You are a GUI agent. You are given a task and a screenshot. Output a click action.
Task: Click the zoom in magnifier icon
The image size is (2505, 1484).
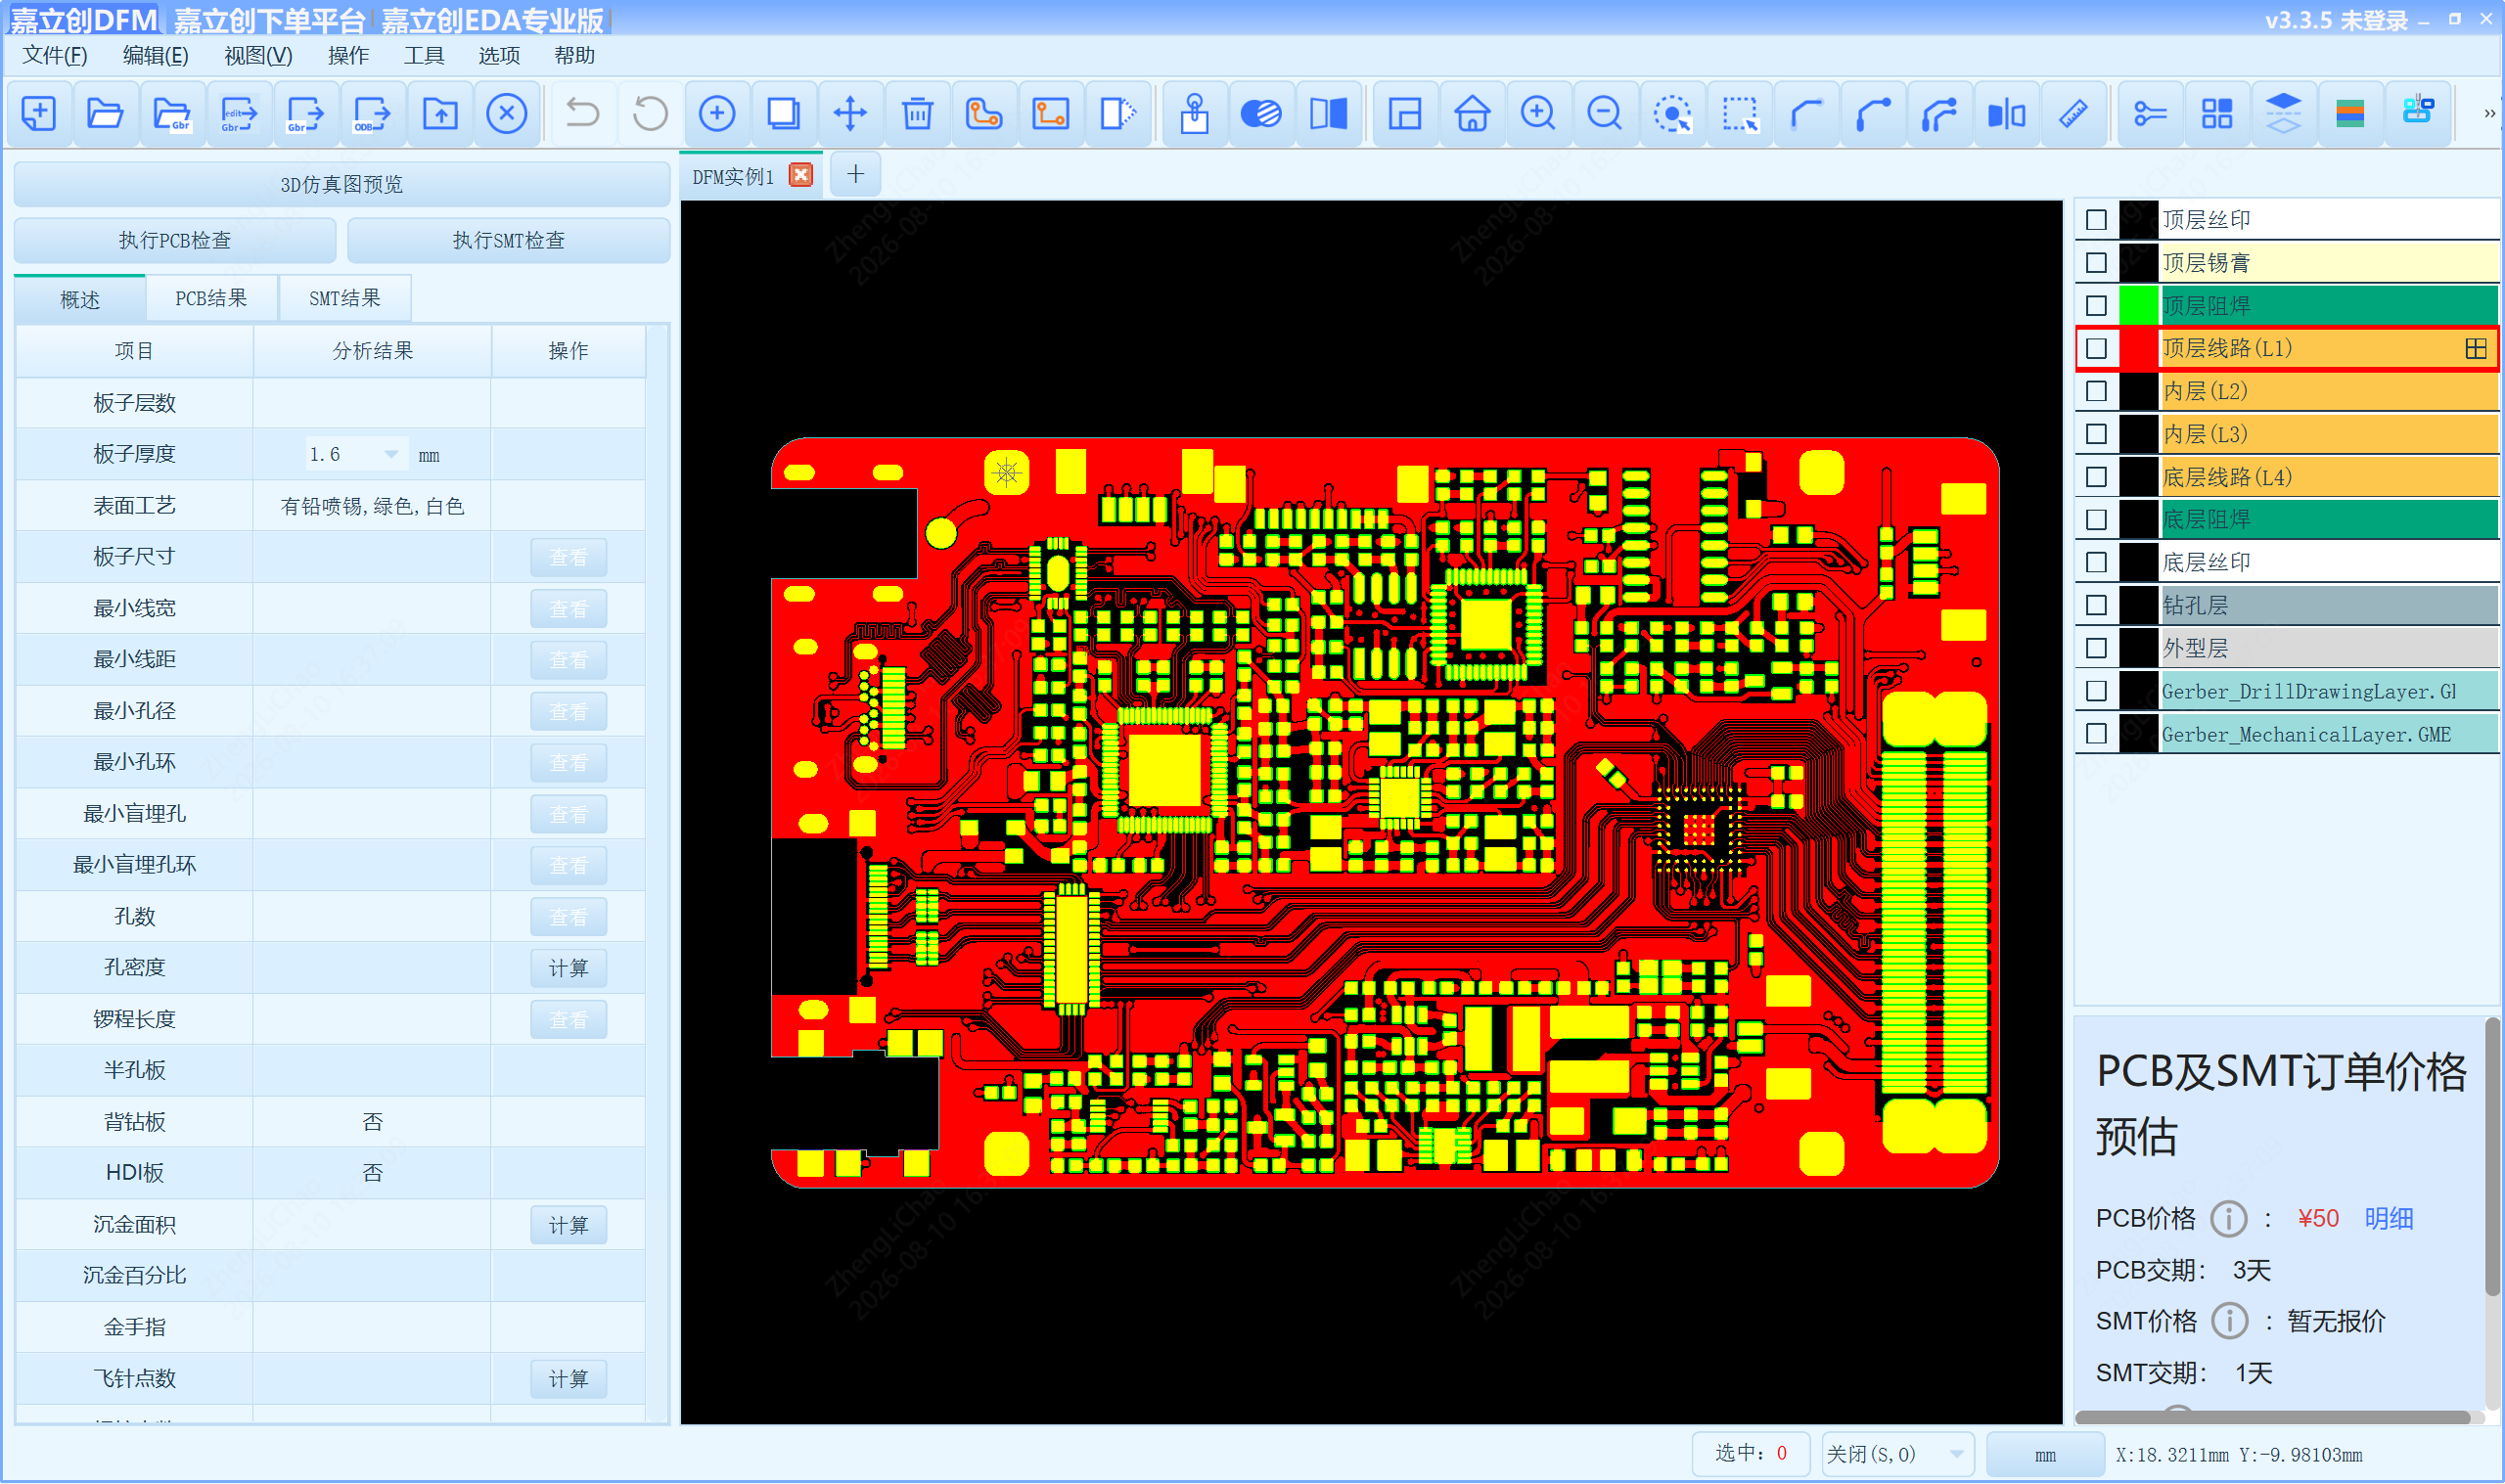(1538, 113)
